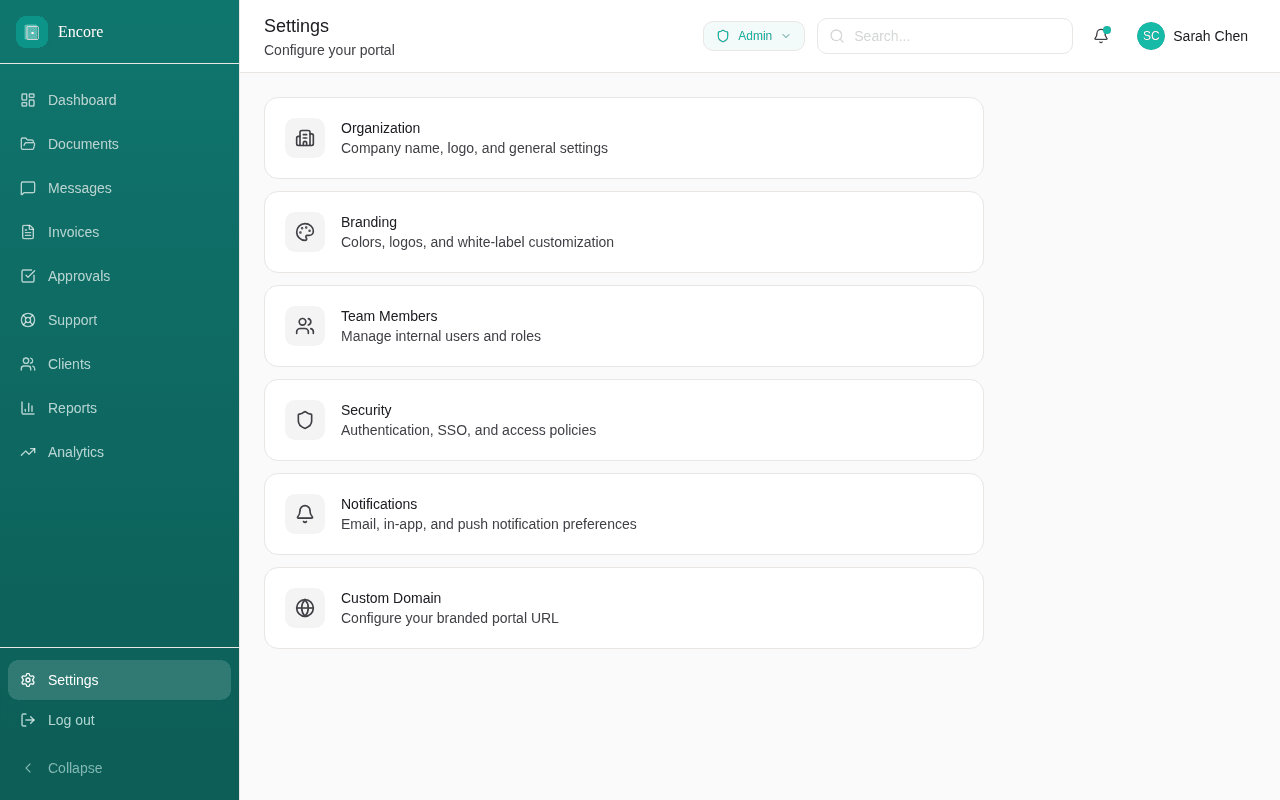This screenshot has width=1280, height=800.
Task: Click inside the Search field
Action: pos(944,36)
